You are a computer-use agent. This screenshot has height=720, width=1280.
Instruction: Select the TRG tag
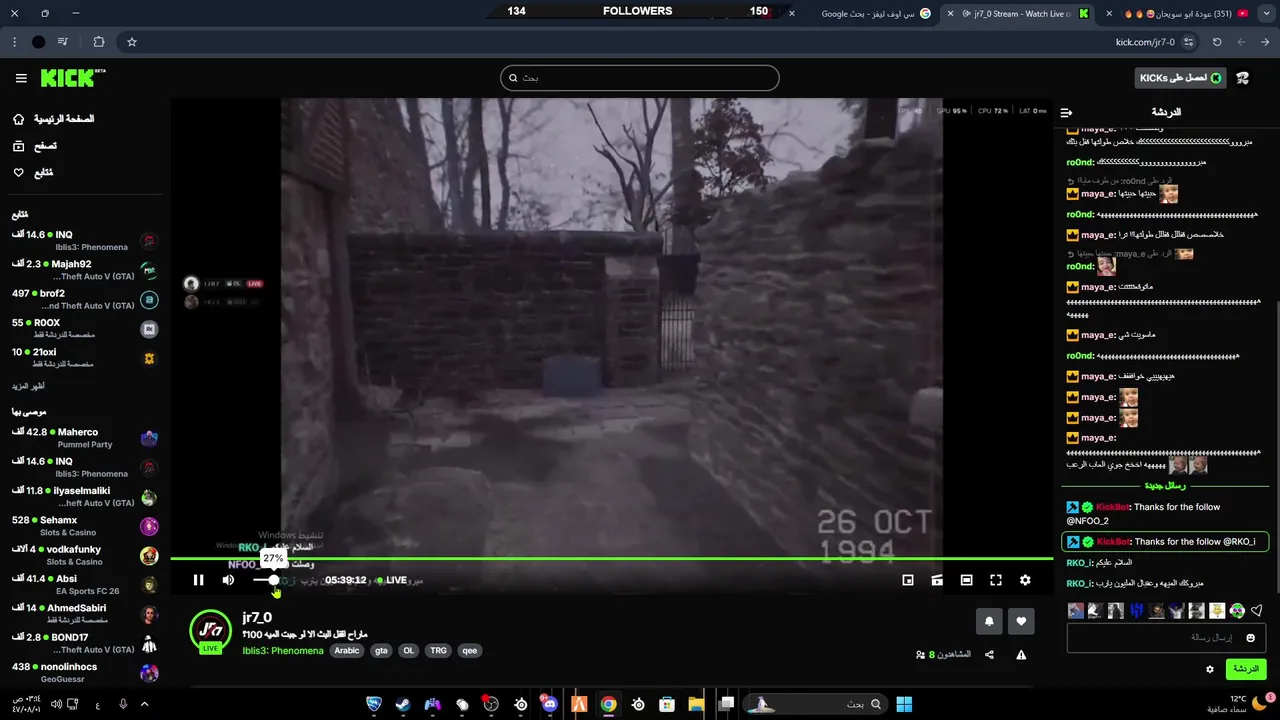pyautogui.click(x=438, y=651)
